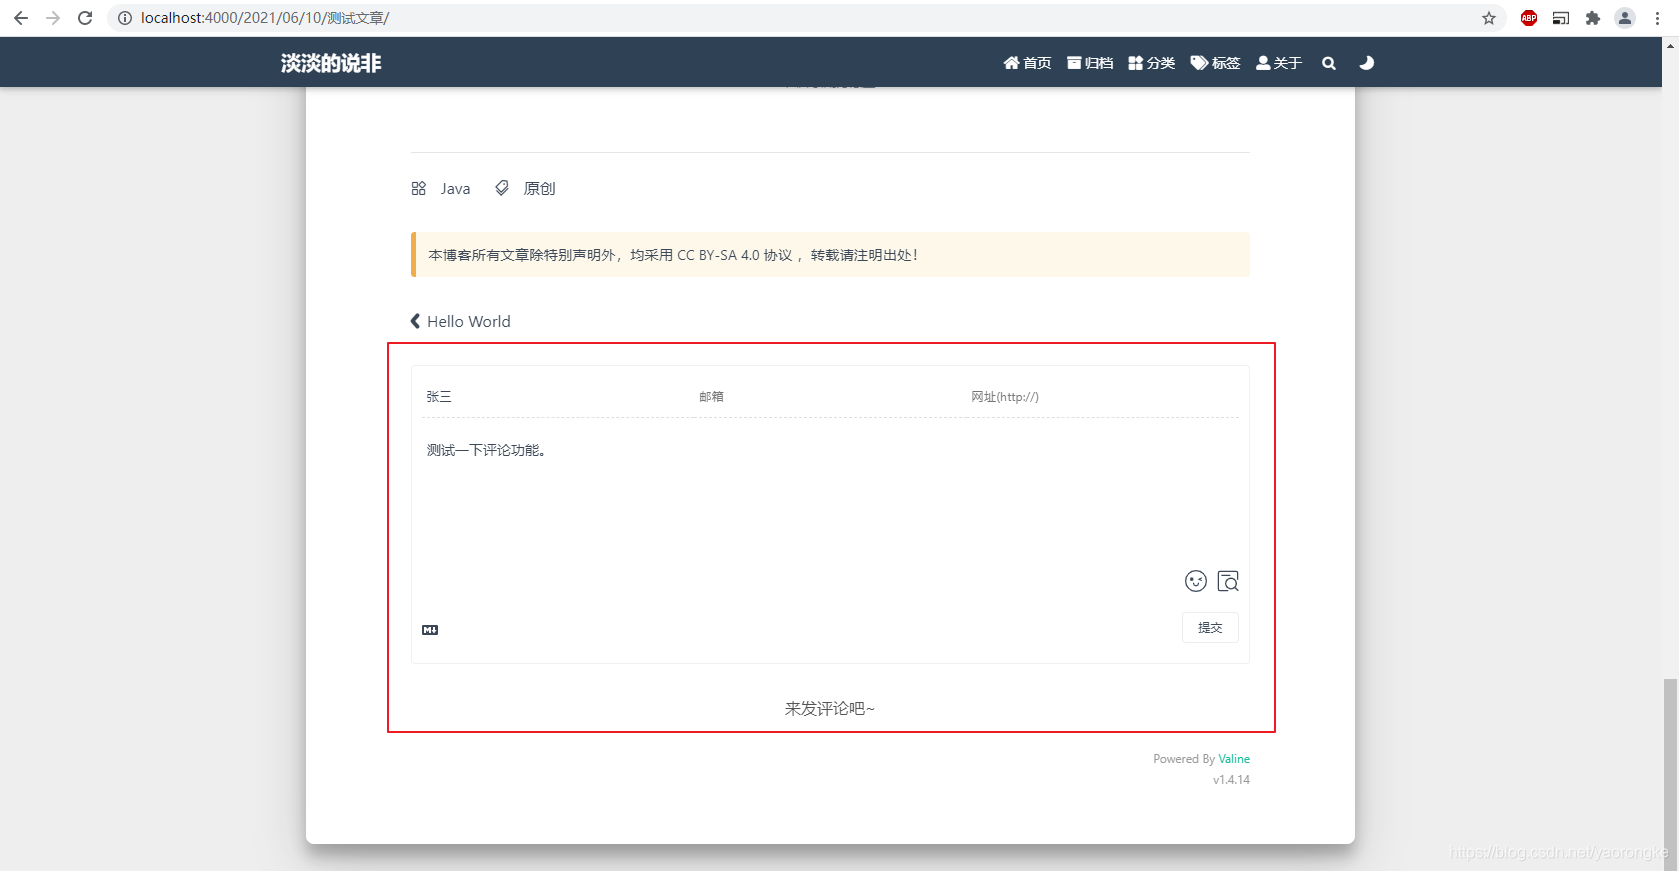This screenshot has width=1679, height=871.
Task: Focus the 邮箱 email field
Action: click(829, 397)
